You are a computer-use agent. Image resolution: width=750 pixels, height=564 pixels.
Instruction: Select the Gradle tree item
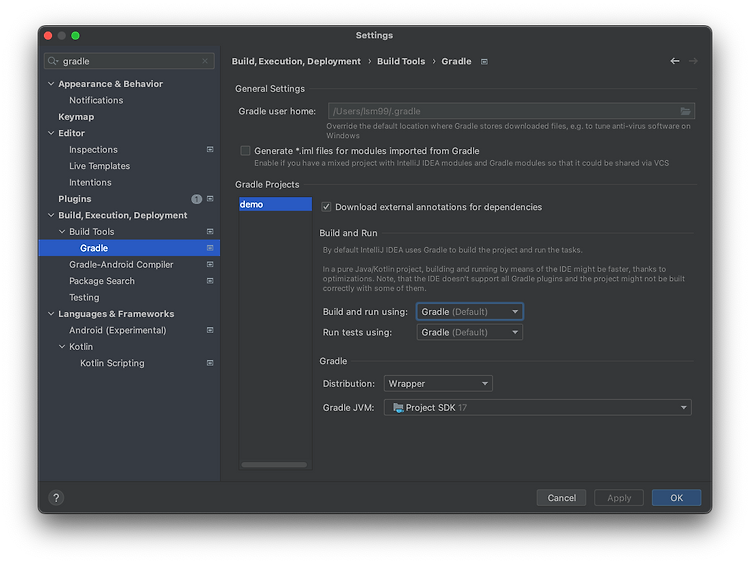(129, 248)
